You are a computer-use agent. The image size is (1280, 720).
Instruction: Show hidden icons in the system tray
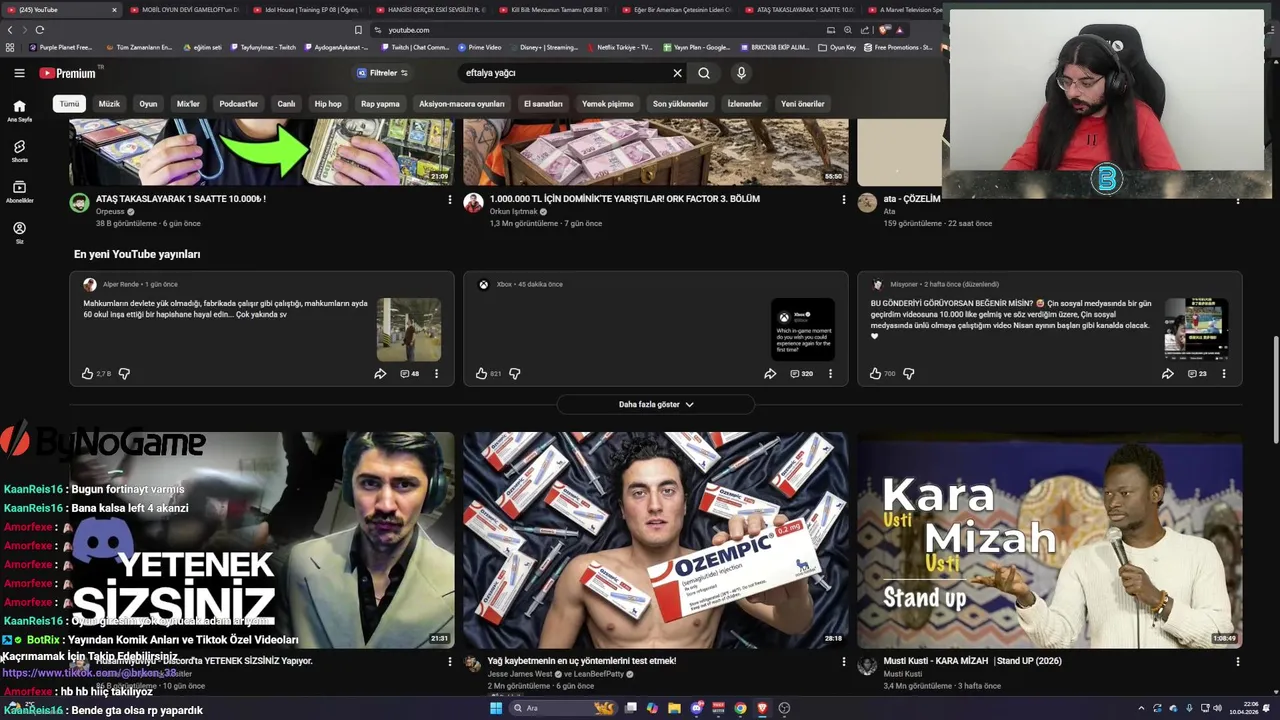1141,708
